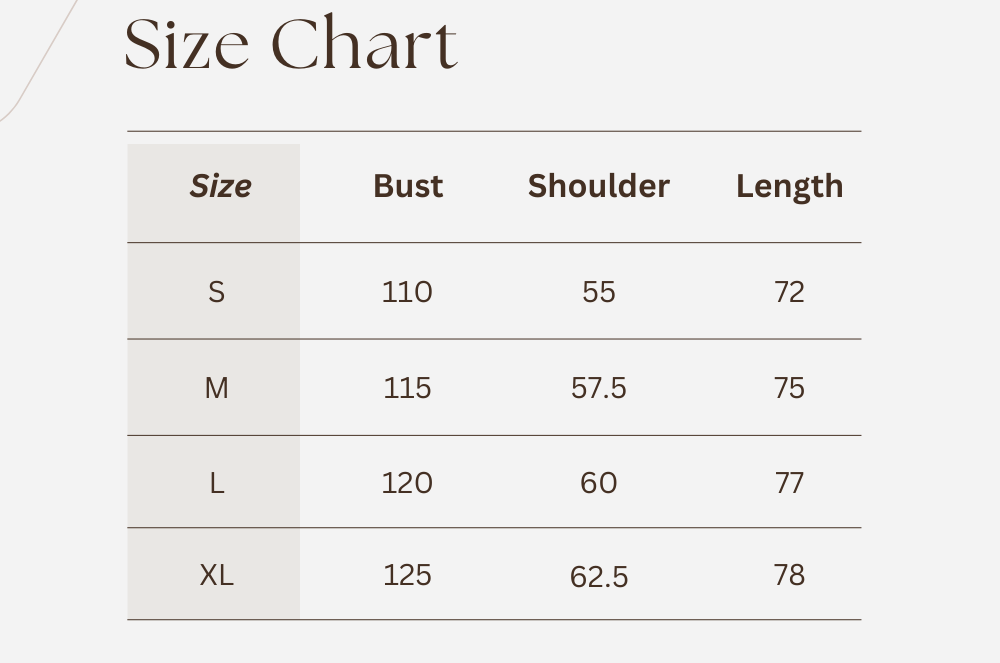The image size is (1000, 663).
Task: Select the M size row label
Action: pyautogui.click(x=216, y=388)
